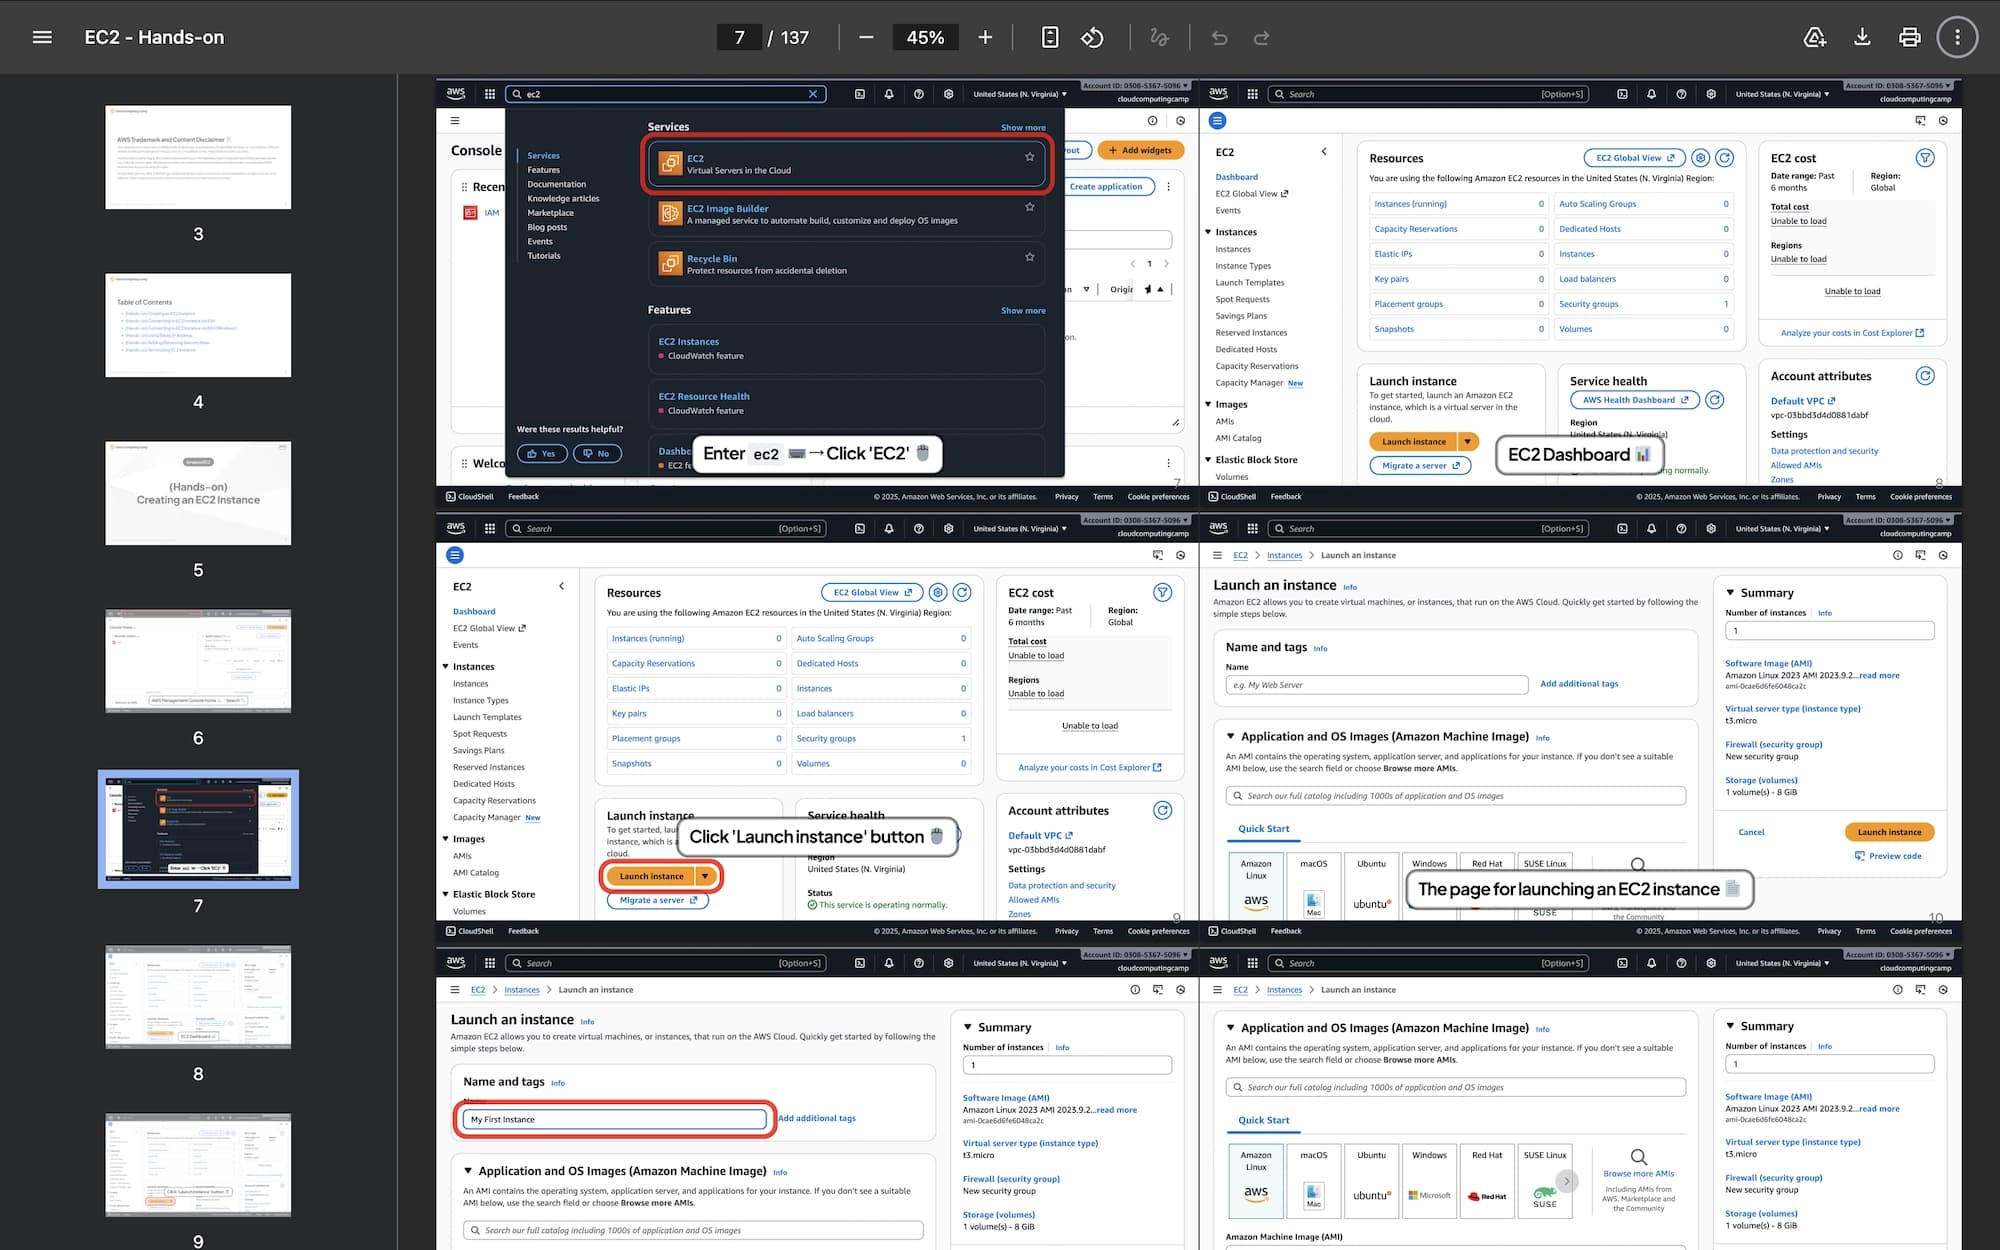Open page 3 thumbnail in sidebar

(198, 157)
